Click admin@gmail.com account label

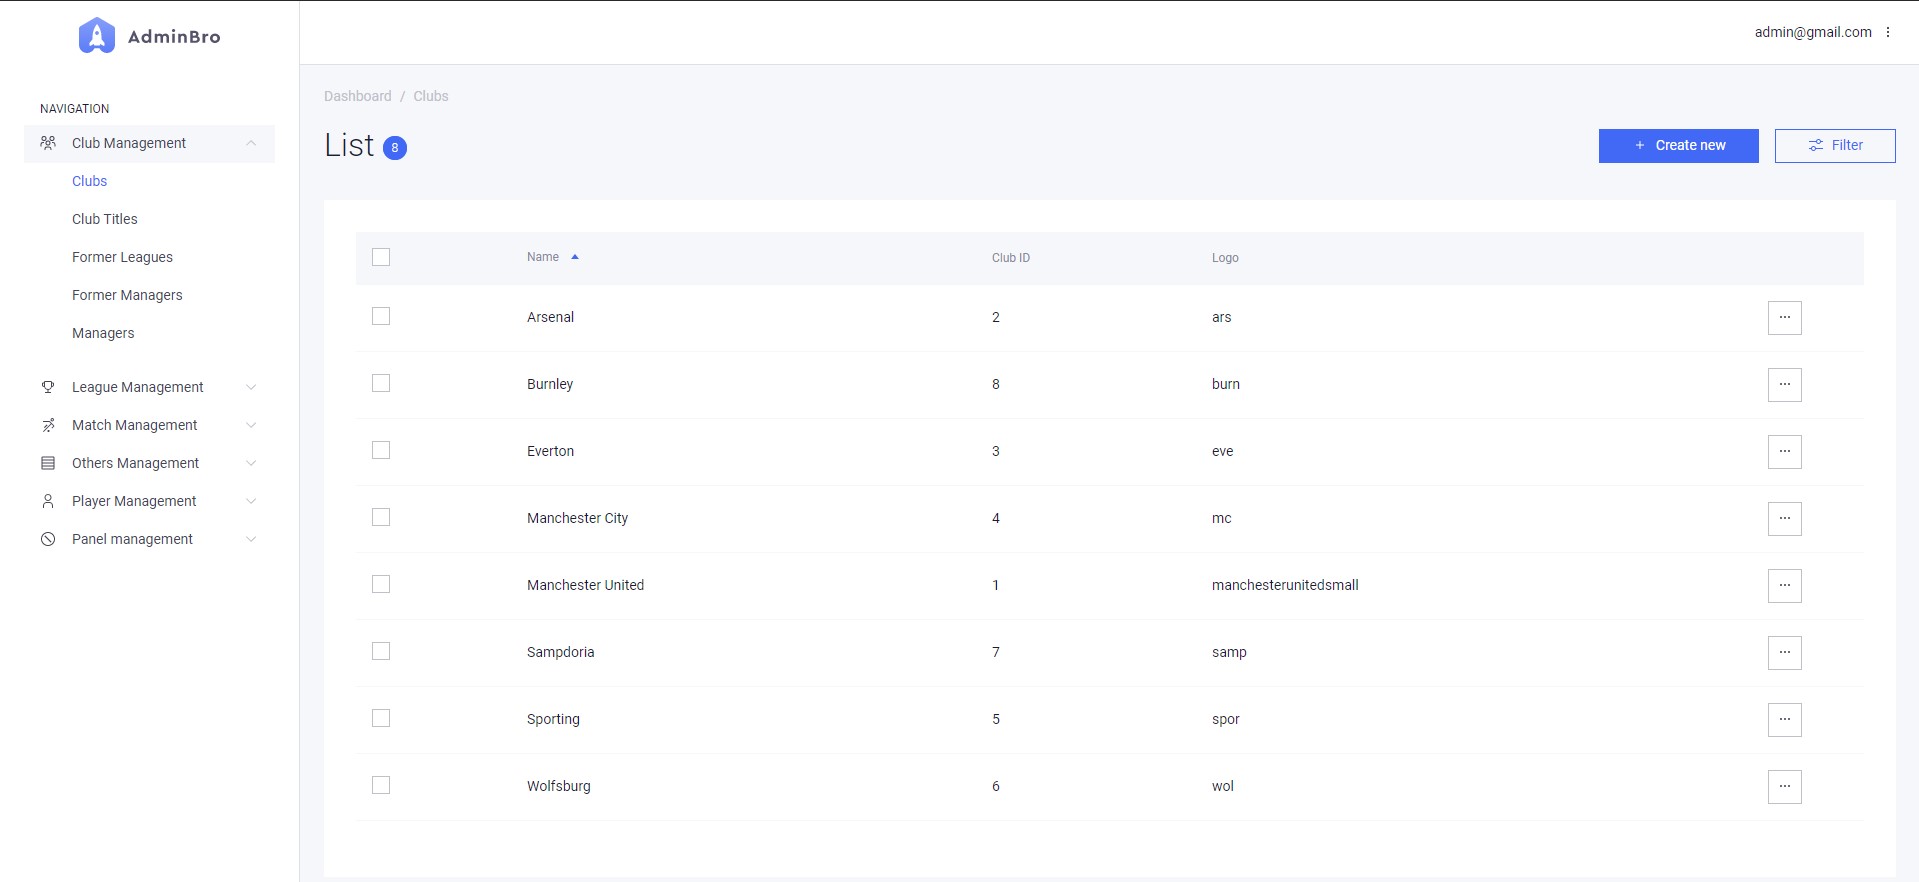pyautogui.click(x=1813, y=32)
